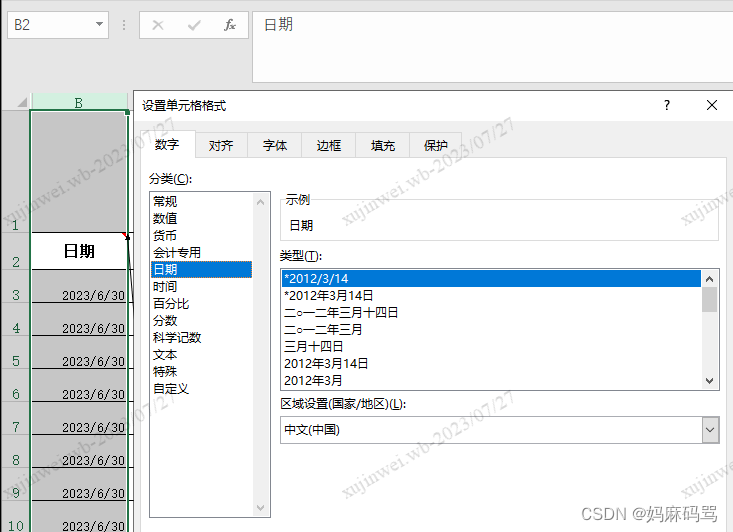The height and width of the screenshot is (532, 733).
Task: Open the 中文(中国) locale dropdown
Action: click(x=710, y=430)
